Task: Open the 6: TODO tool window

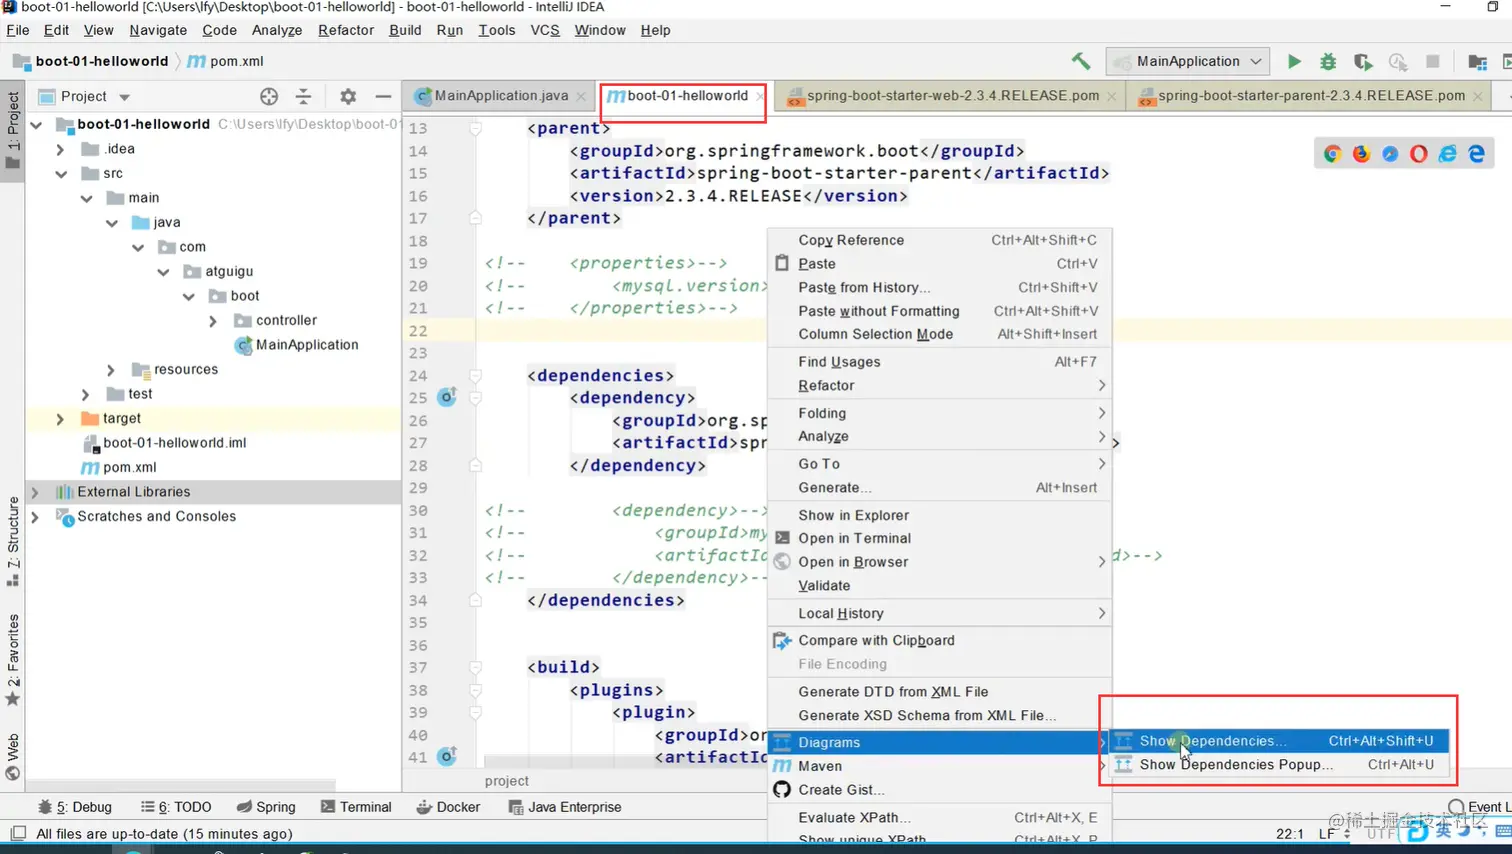Action: 176,807
